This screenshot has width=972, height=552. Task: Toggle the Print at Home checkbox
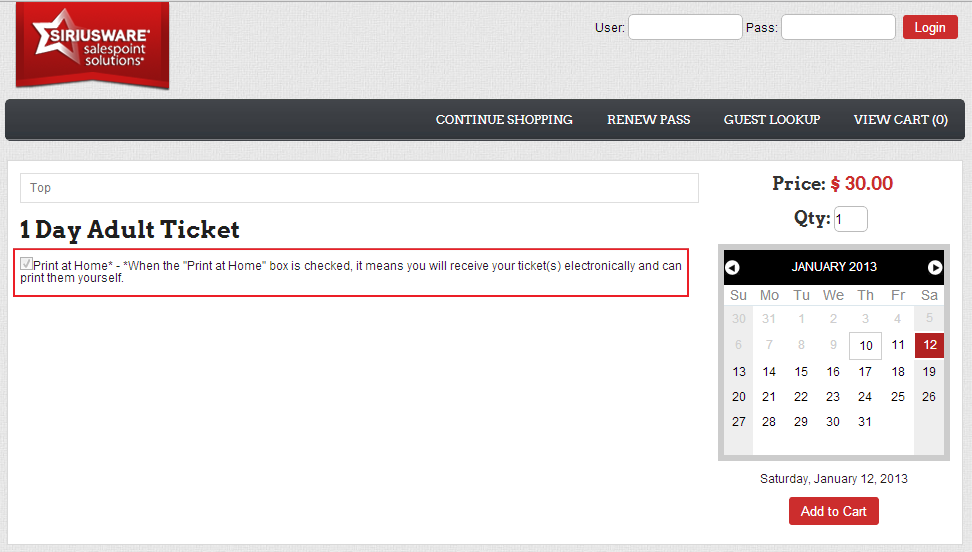[x=26, y=264]
